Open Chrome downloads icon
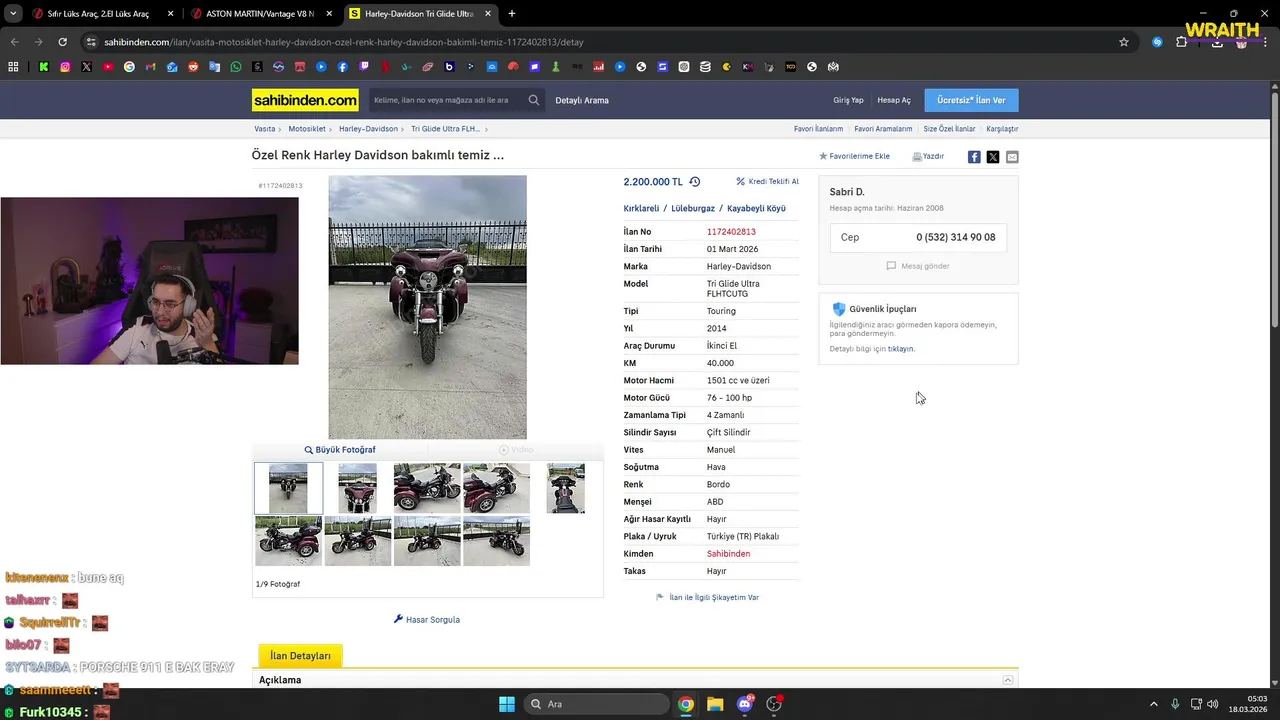The image size is (1280, 720). tap(1217, 42)
